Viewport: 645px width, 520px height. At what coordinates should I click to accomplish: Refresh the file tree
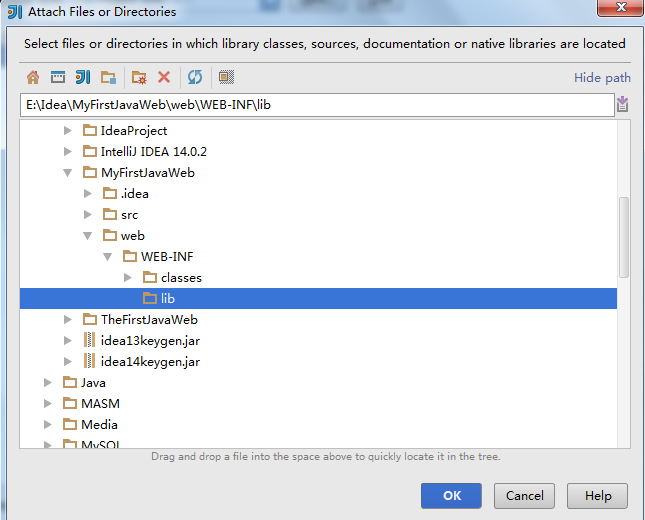[x=195, y=77]
